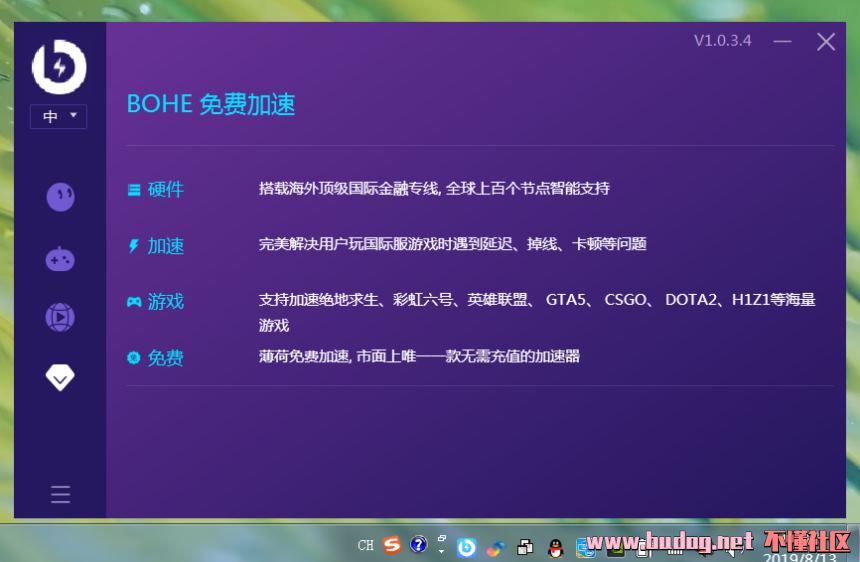Select the diamond VIP sidebar icon
This screenshot has height=562, width=860.
click(x=60, y=377)
